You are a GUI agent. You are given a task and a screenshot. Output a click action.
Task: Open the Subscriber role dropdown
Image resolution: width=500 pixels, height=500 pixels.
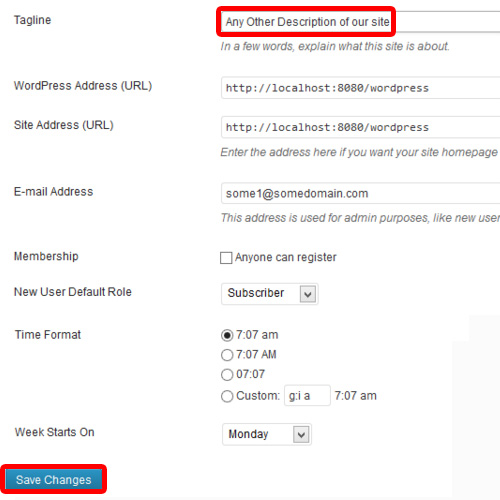[270, 294]
